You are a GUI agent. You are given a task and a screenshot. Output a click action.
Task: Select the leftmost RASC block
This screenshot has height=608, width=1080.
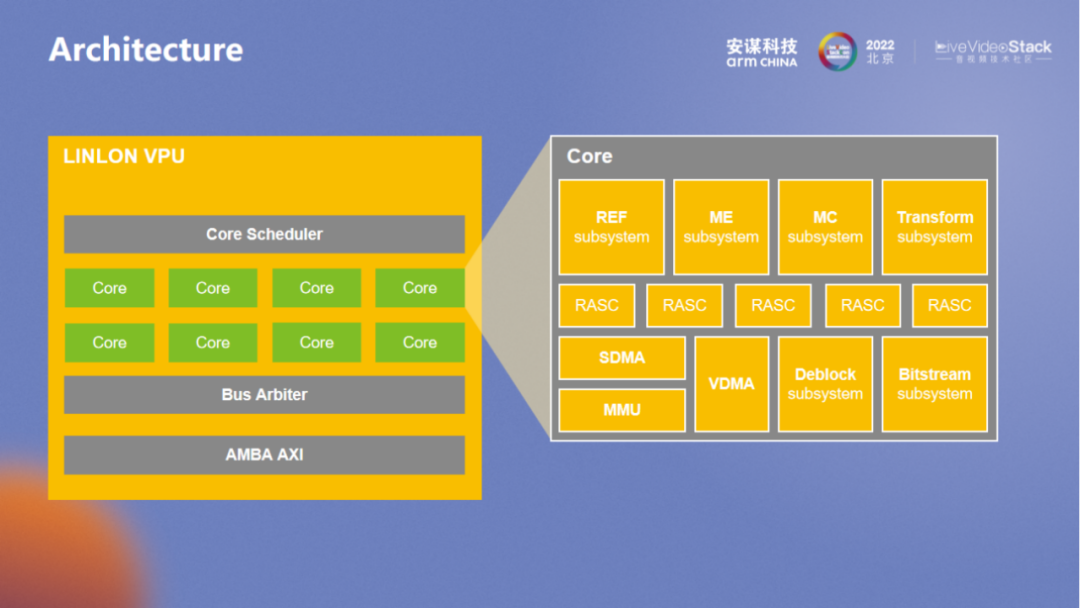597,305
